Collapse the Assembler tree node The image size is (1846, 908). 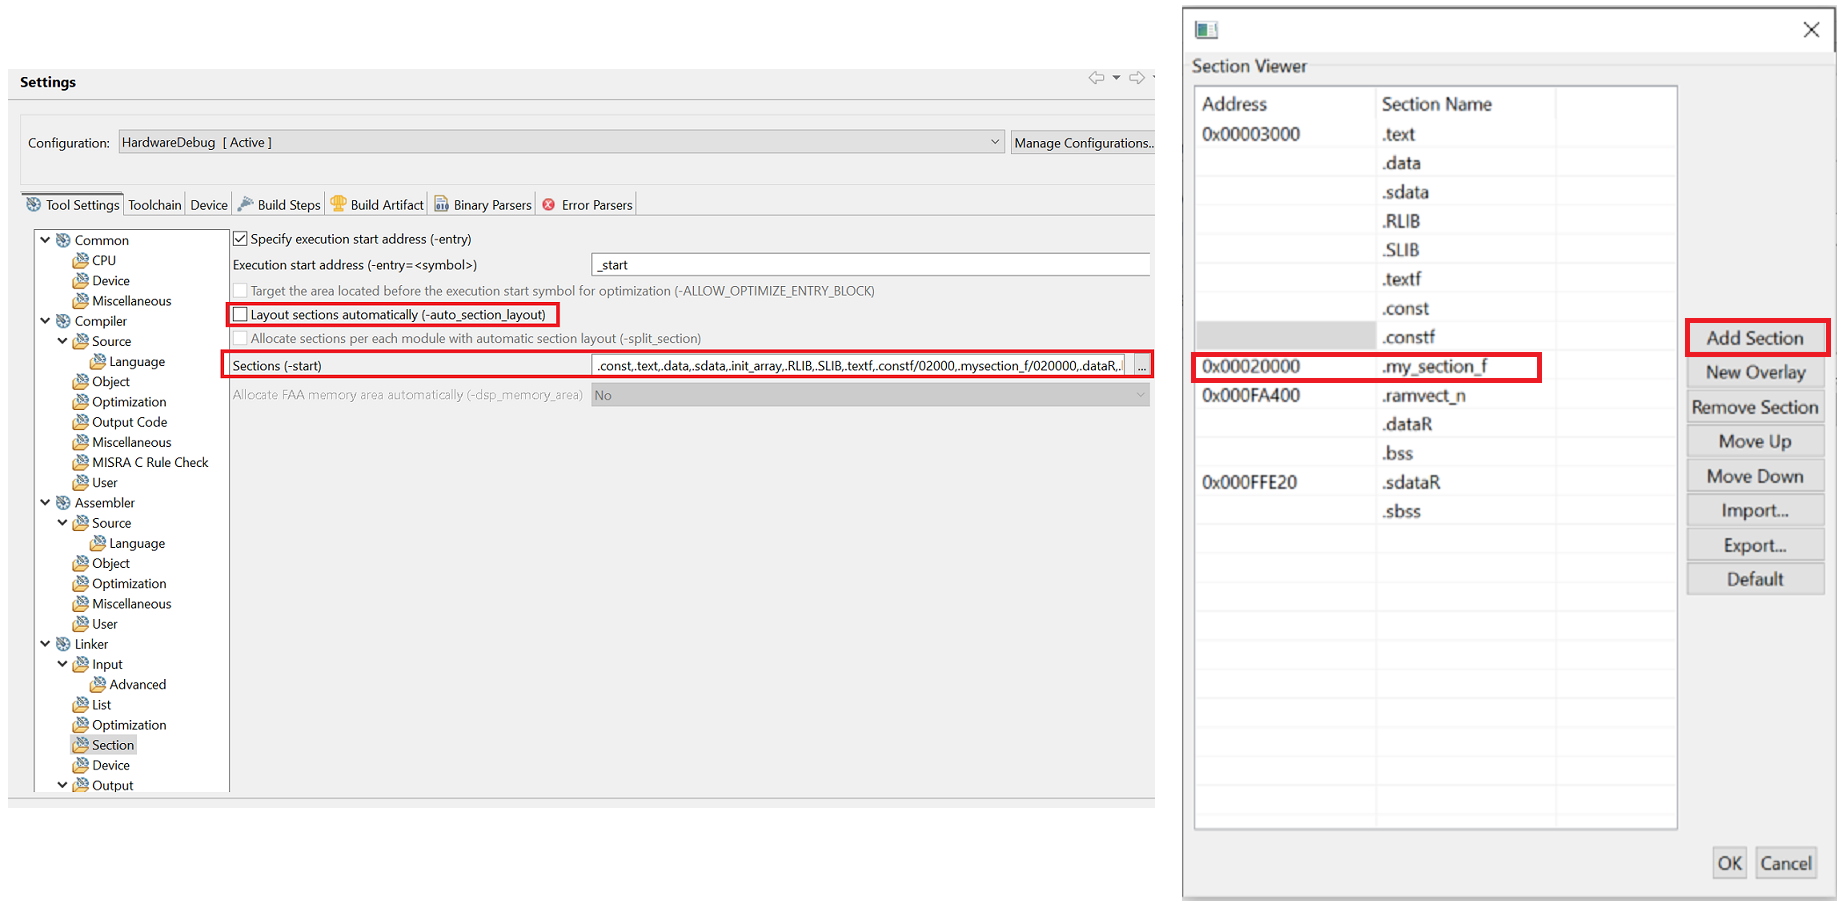coord(45,503)
